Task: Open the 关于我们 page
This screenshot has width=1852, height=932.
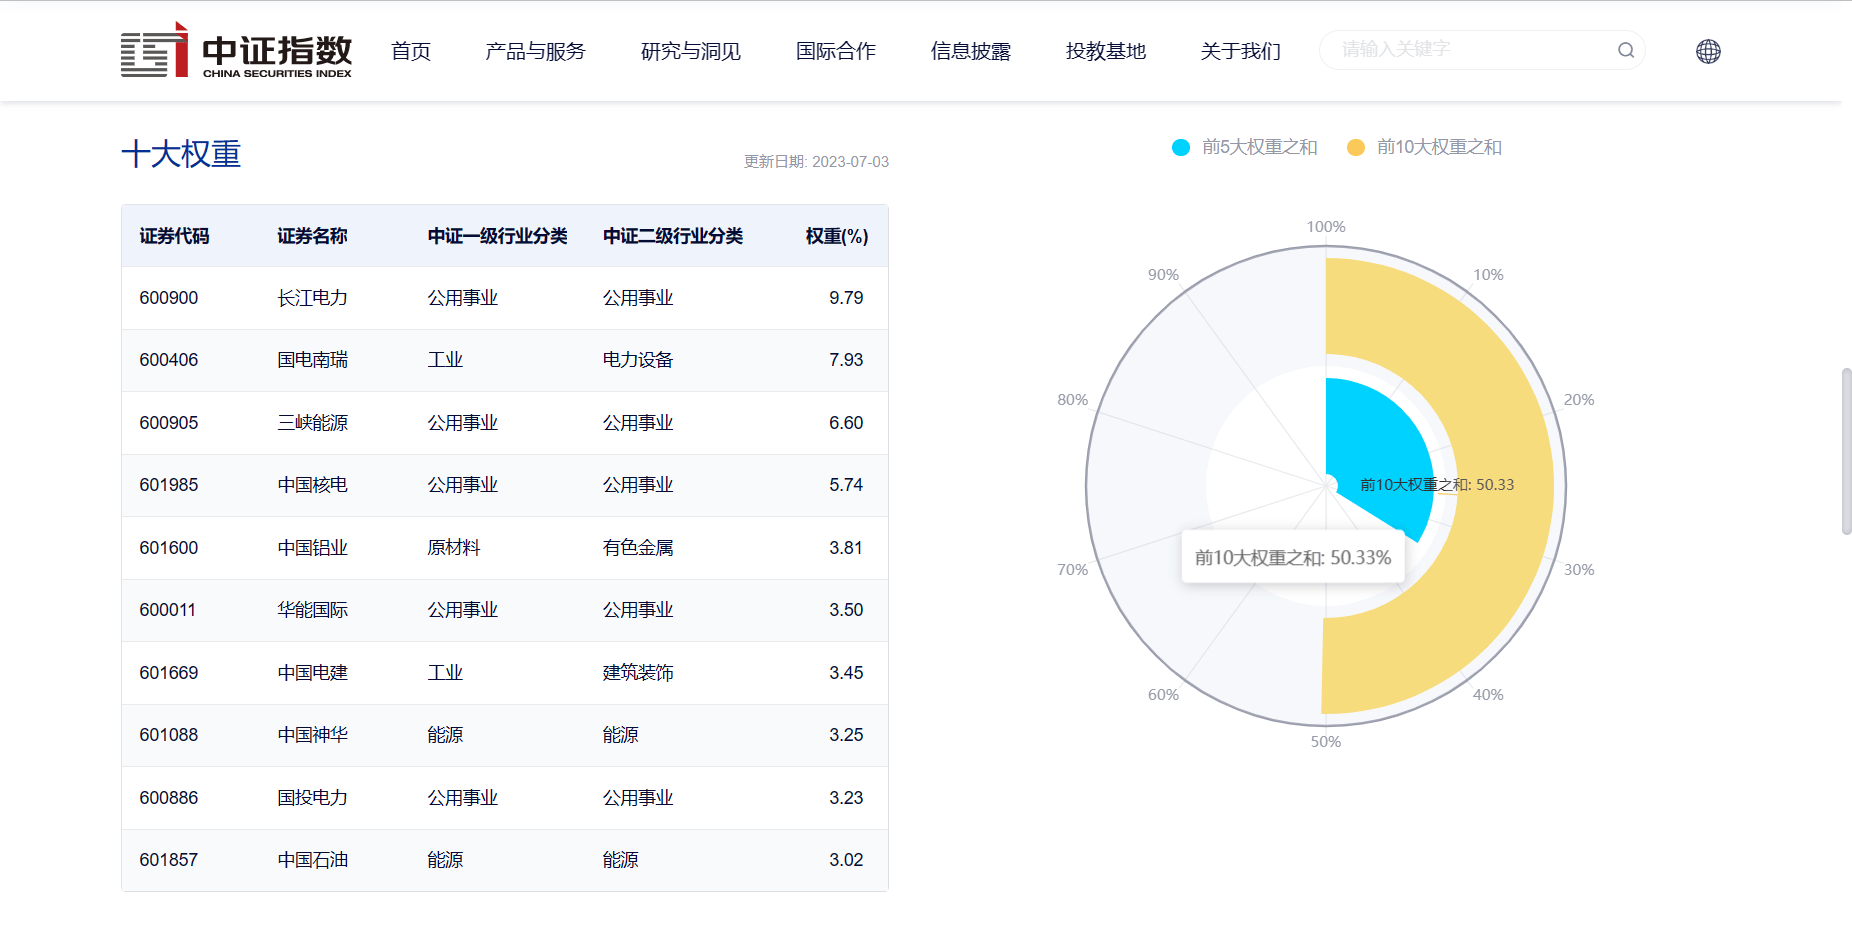Action: 1240,51
